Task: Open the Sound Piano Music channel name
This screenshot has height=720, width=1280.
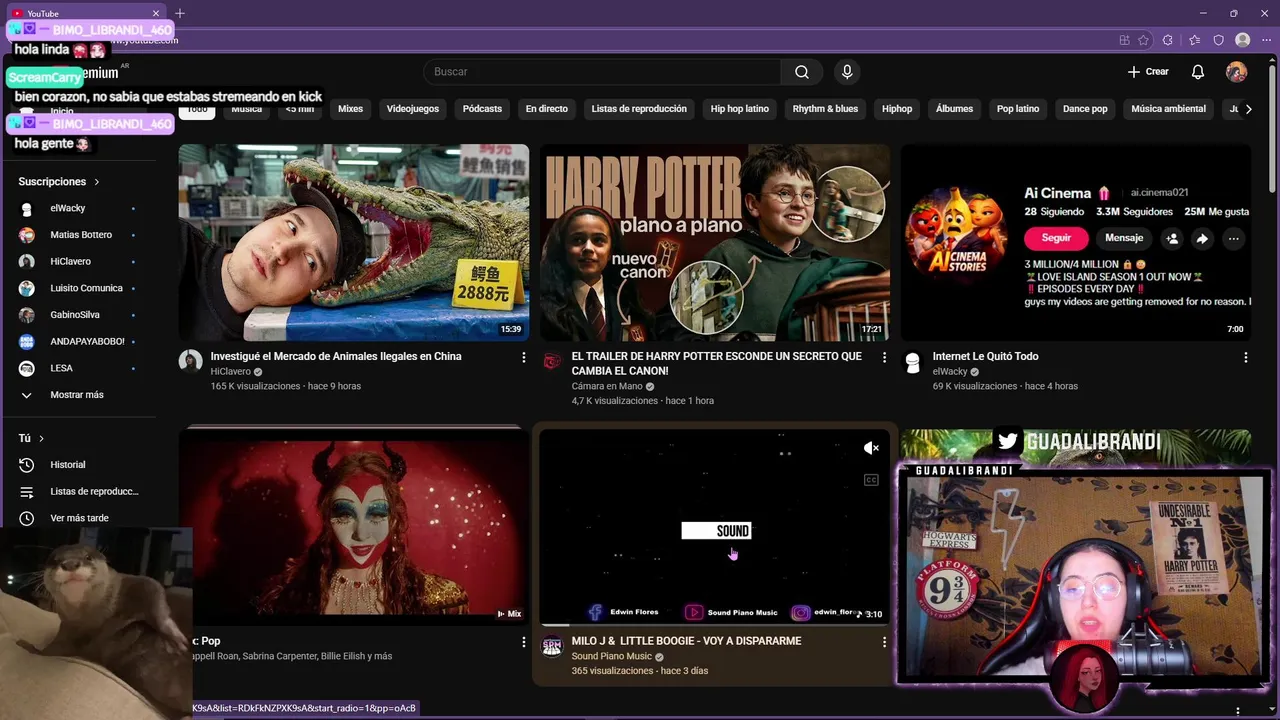Action: tap(611, 656)
